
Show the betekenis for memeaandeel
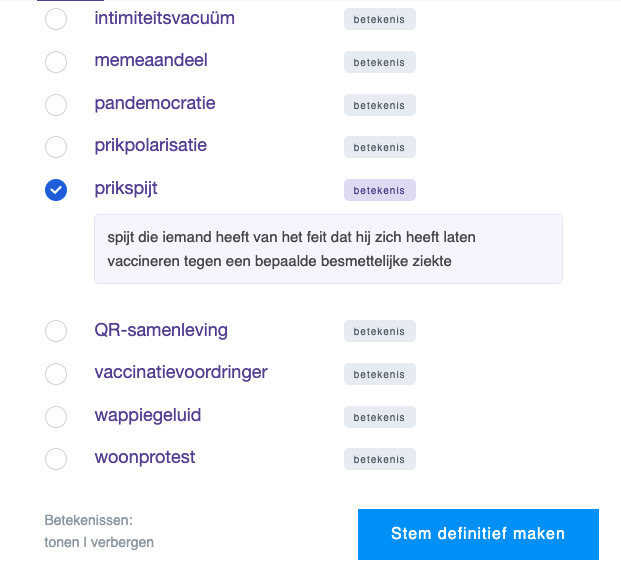coord(379,62)
